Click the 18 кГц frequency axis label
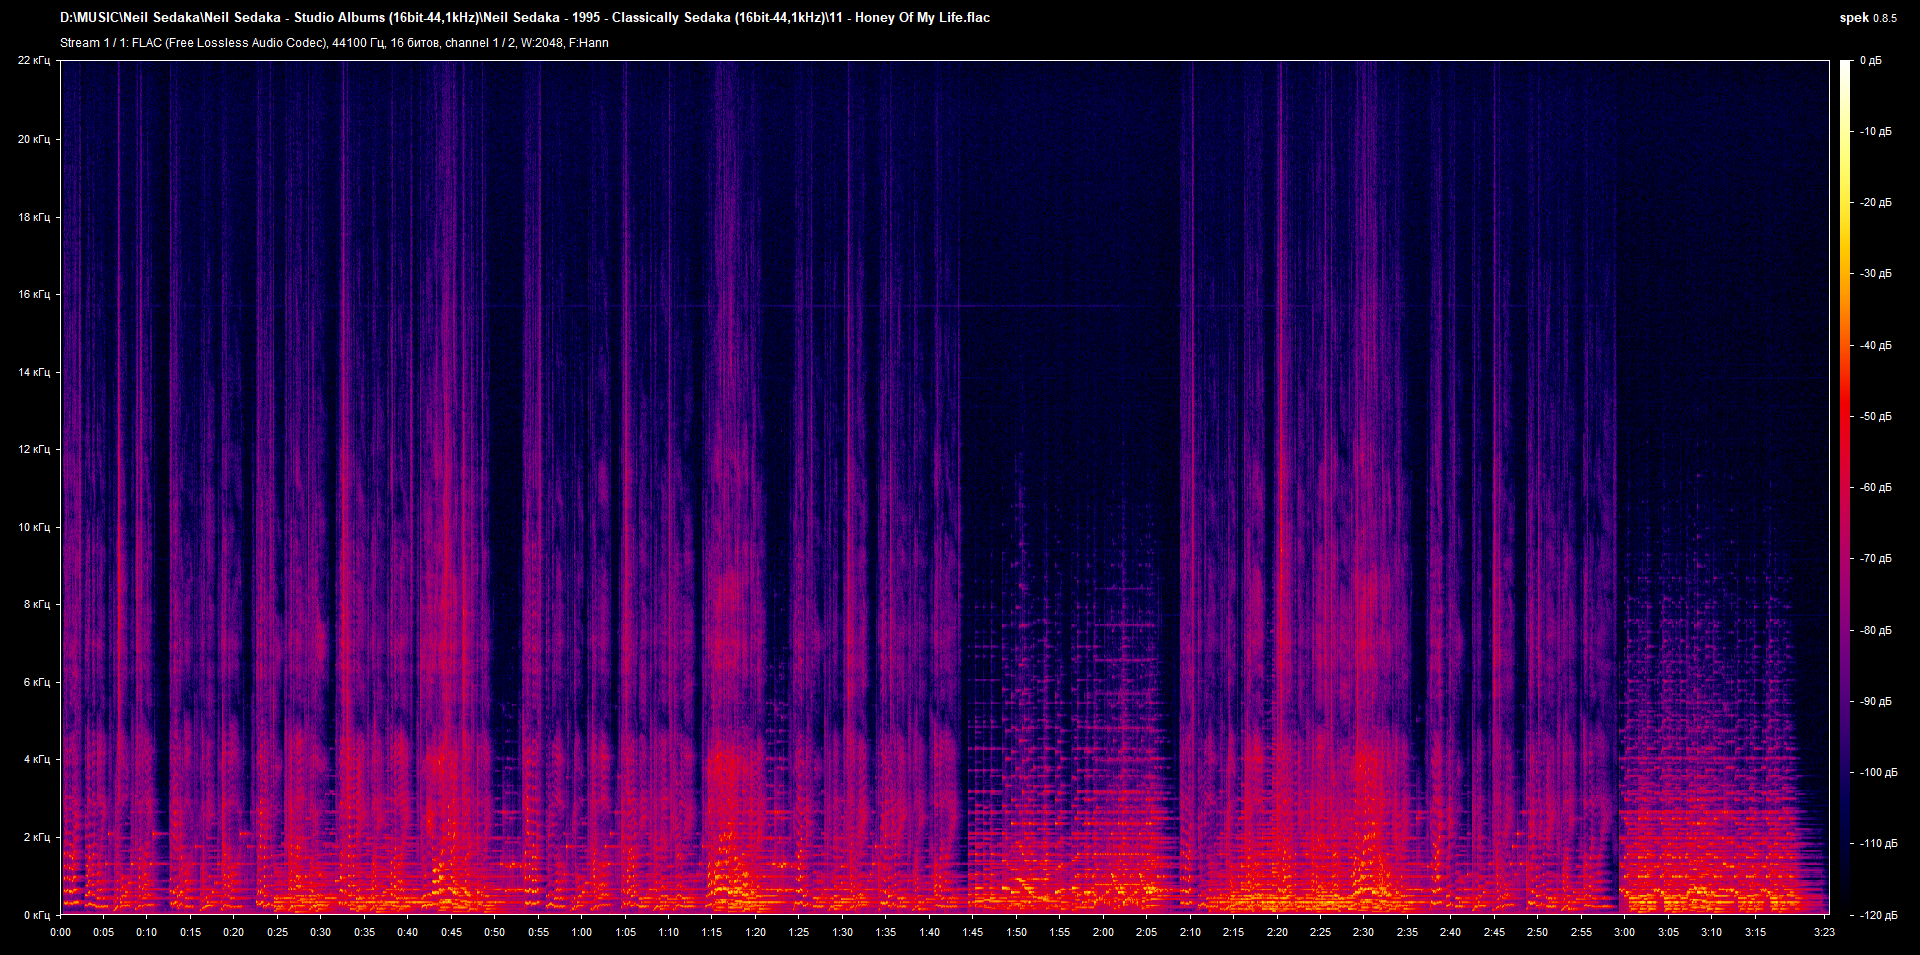1920x955 pixels. point(34,217)
